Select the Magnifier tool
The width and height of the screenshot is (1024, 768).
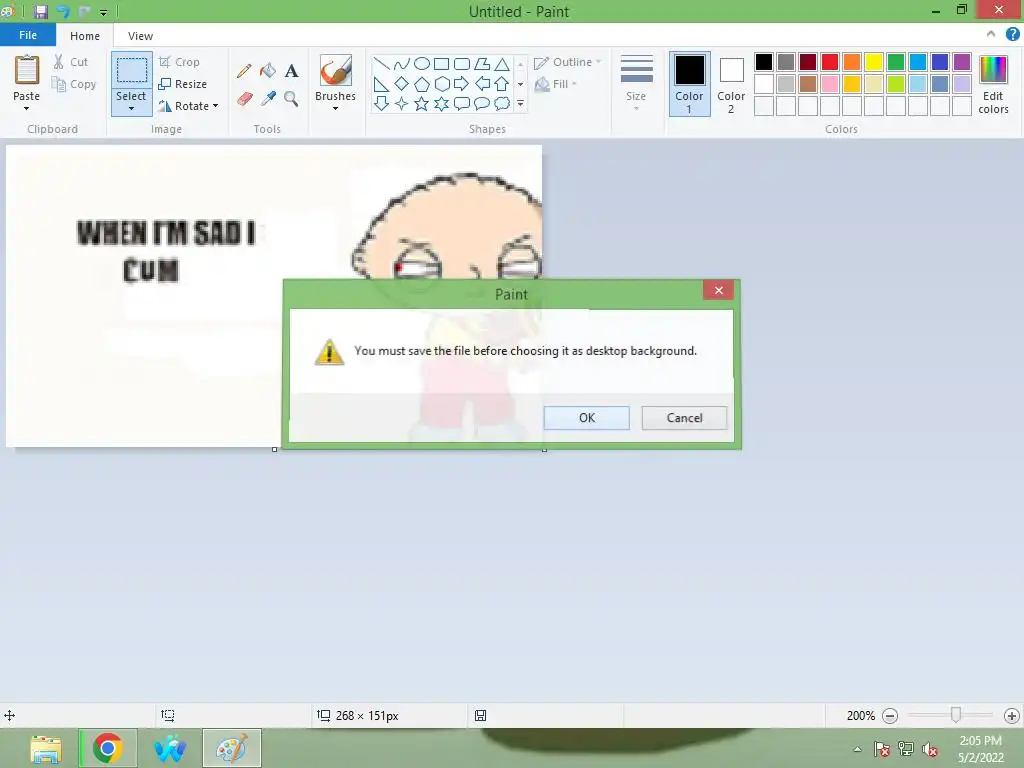click(291, 99)
